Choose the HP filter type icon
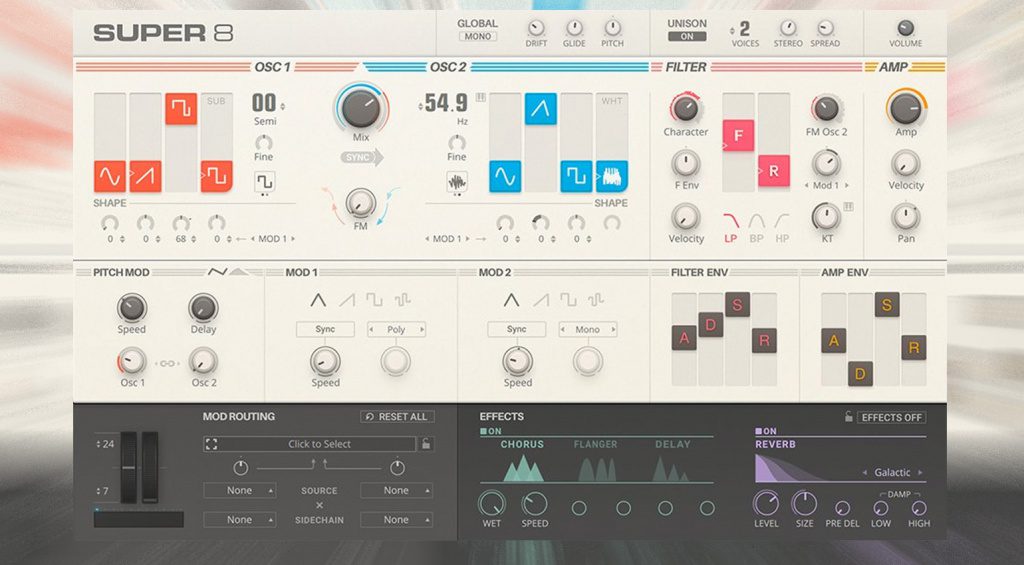Image resolution: width=1024 pixels, height=565 pixels. click(x=782, y=221)
